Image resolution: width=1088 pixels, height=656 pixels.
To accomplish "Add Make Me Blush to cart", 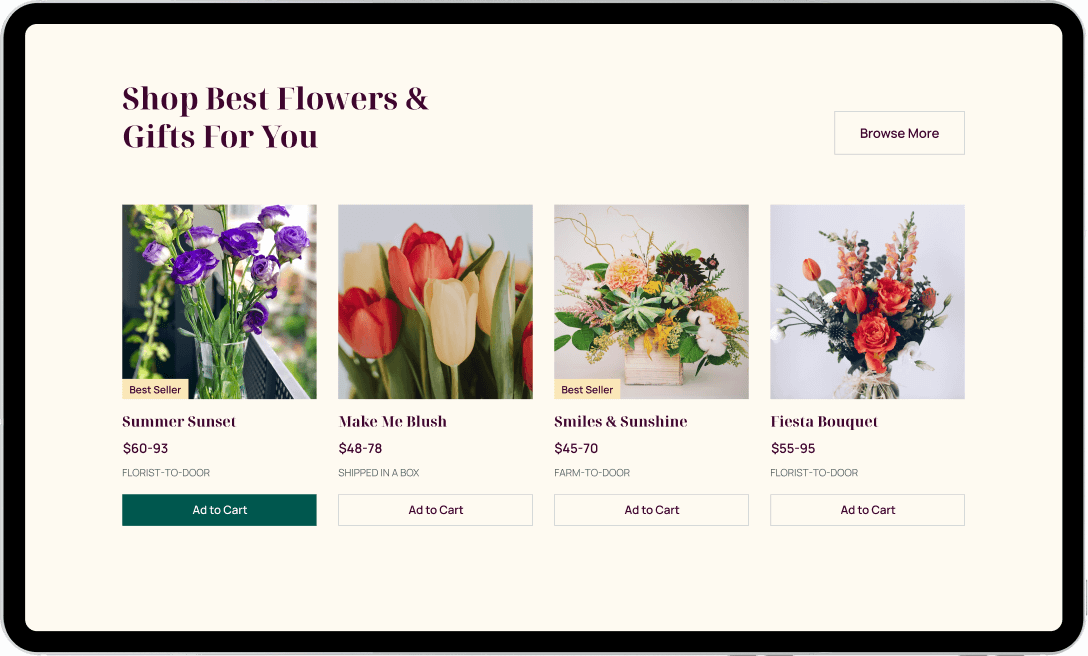I will [x=435, y=510].
